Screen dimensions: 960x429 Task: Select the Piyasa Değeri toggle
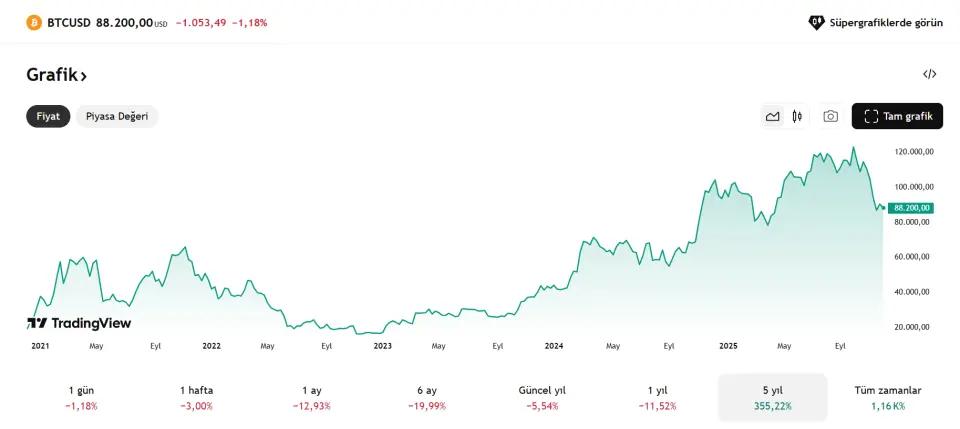coord(117,116)
